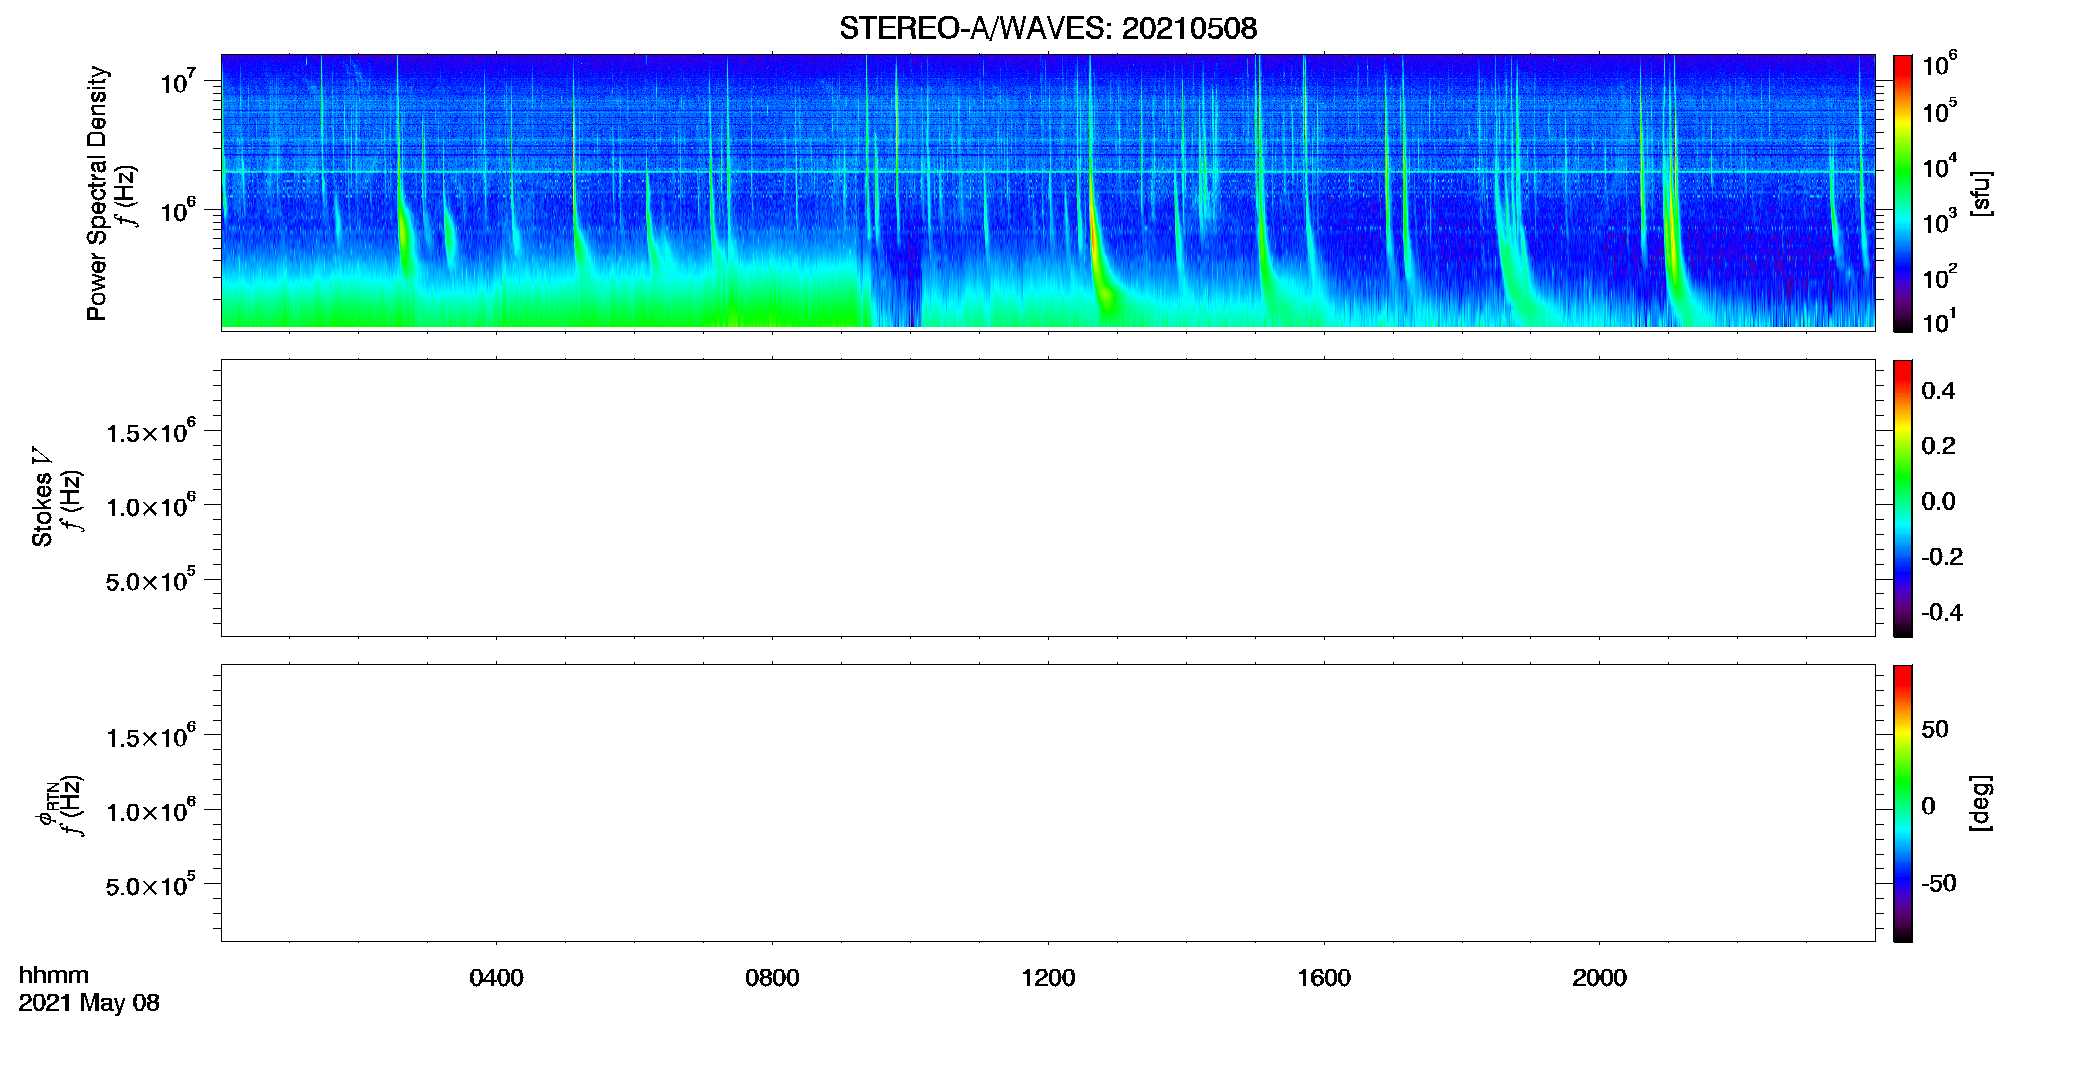Select the "Stokes V" axis label
Image resolution: width=2096 pixels, height=1080 pixels.
point(42,497)
